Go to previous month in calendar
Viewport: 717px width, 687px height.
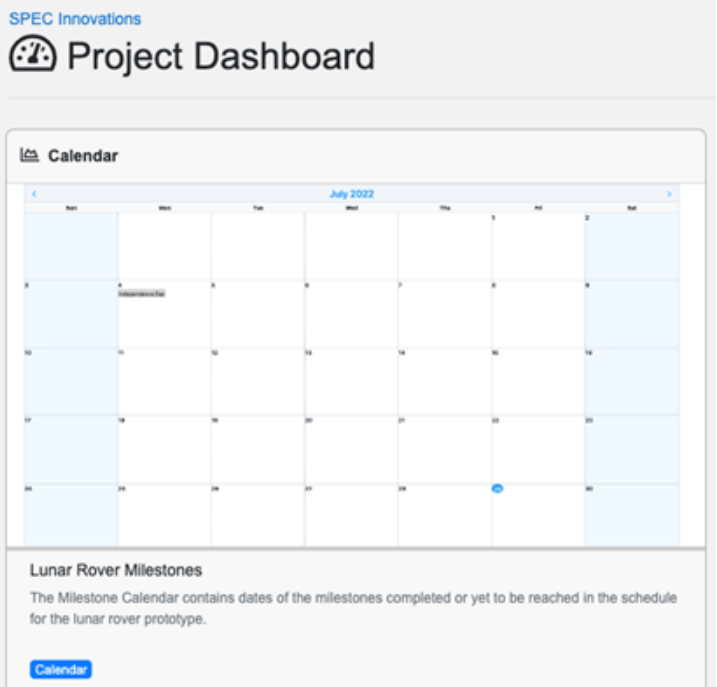click(x=33, y=194)
